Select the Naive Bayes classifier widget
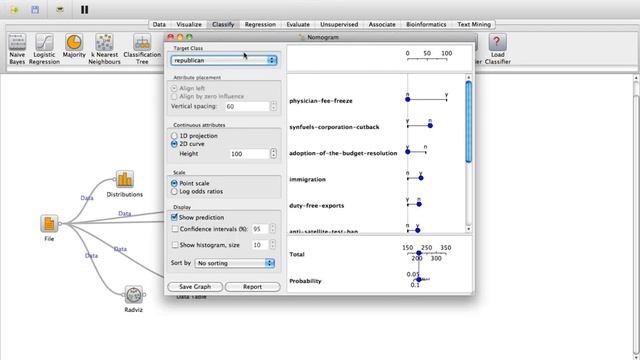The width and height of the screenshot is (640, 360). tap(17, 49)
